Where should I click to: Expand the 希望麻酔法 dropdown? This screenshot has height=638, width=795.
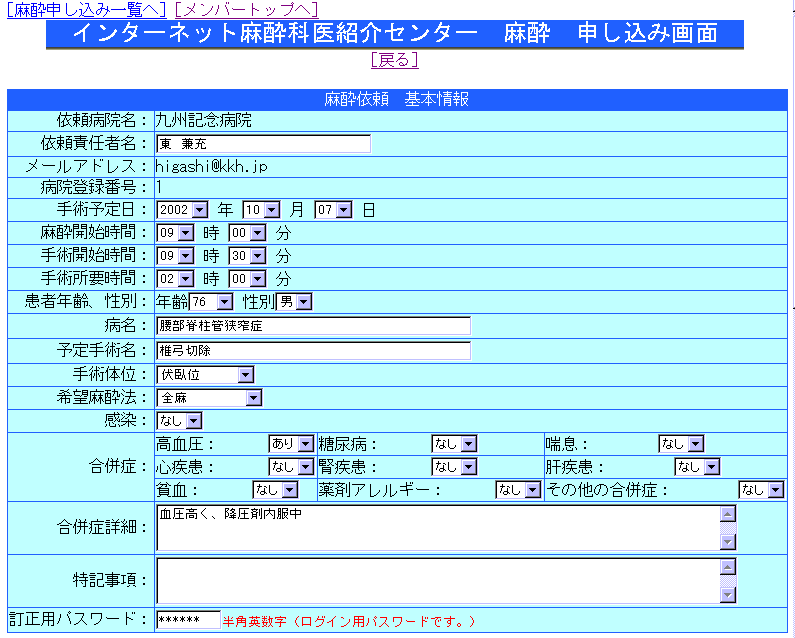(x=209, y=398)
